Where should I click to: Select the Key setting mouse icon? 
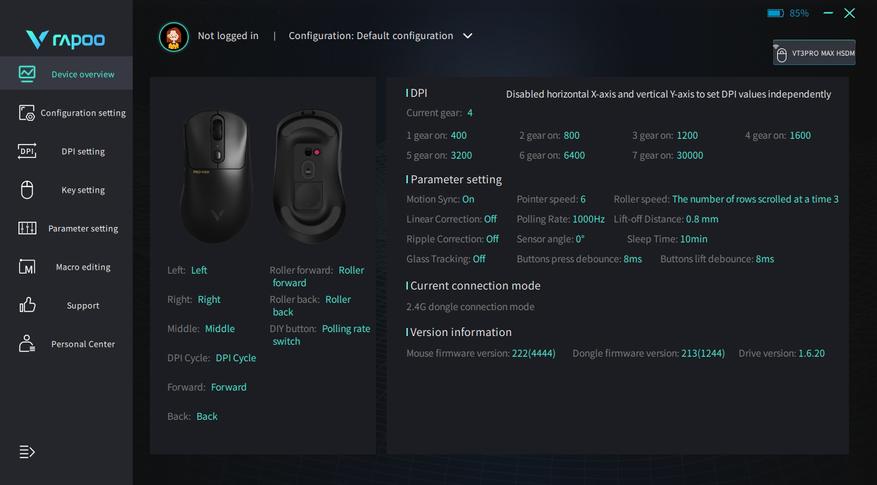coord(27,190)
